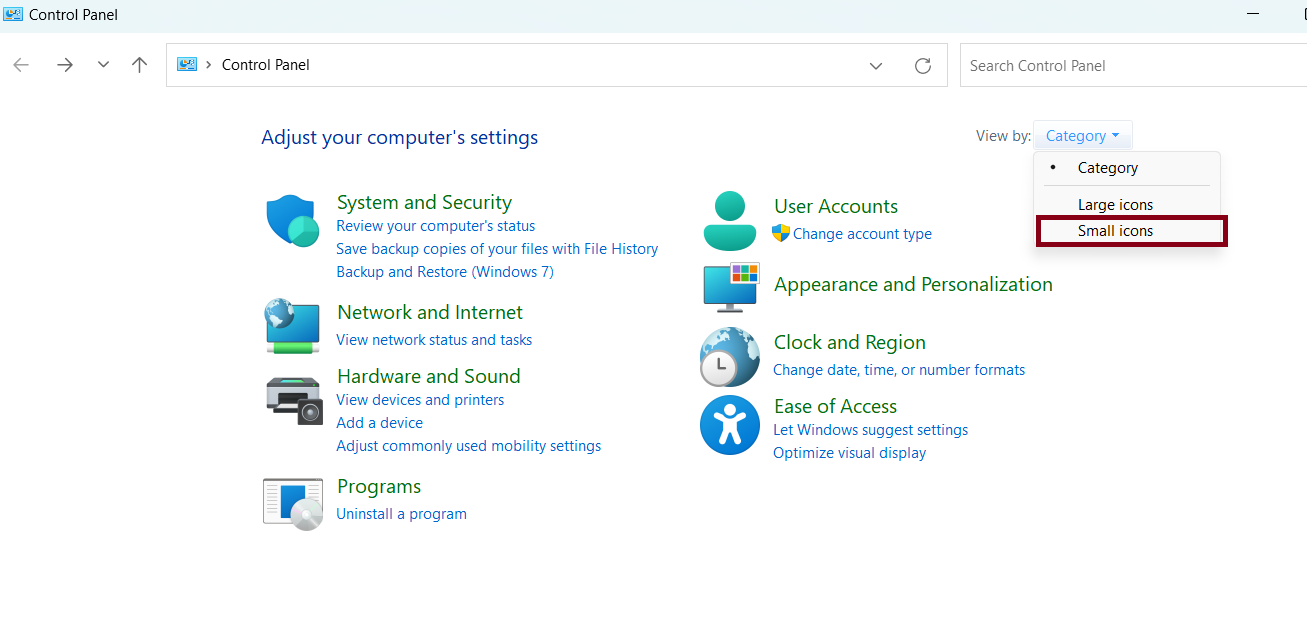Open the Ease of Access icon
The height and width of the screenshot is (644, 1307).
pyautogui.click(x=730, y=426)
